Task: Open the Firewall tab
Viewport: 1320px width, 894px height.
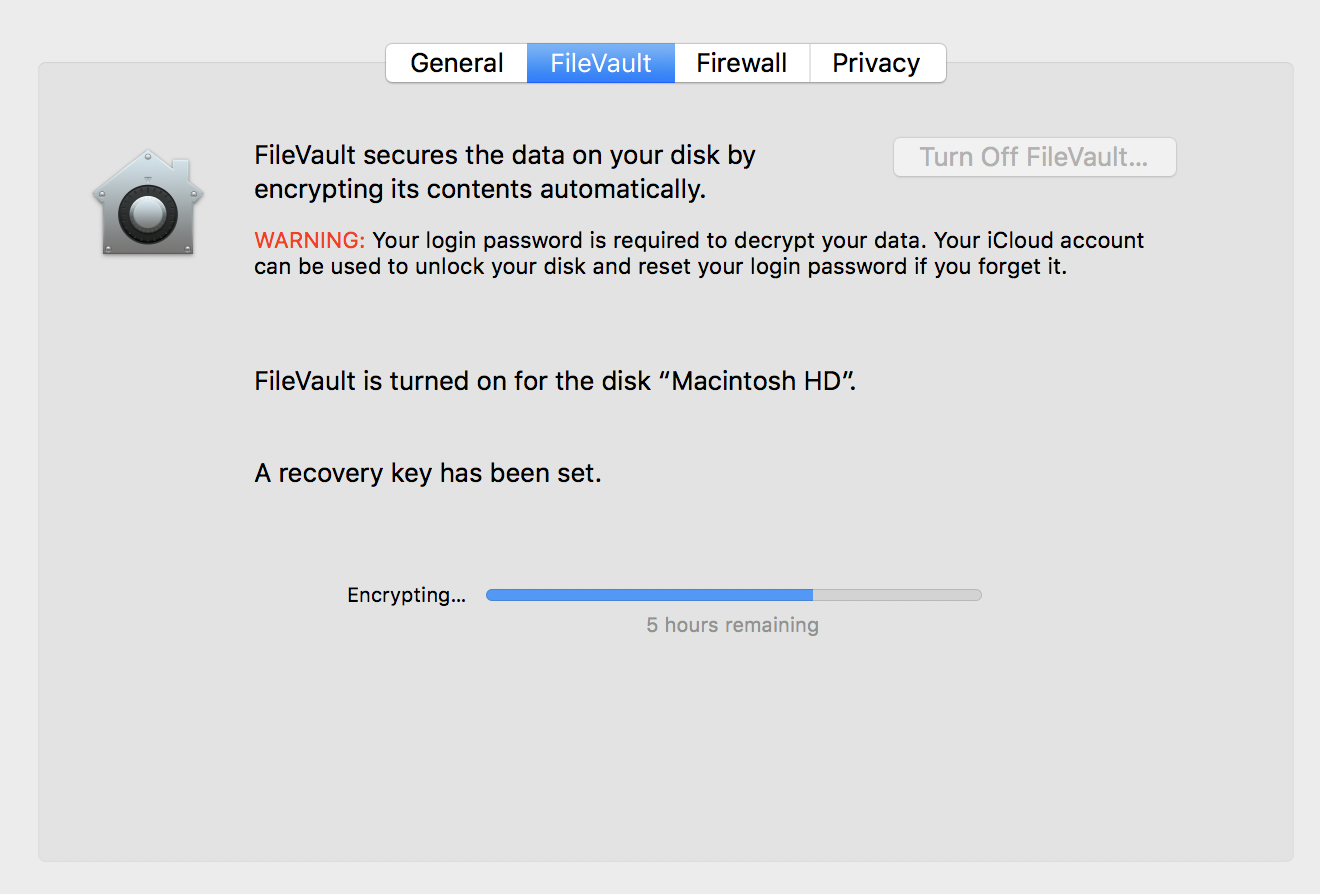Action: tap(741, 63)
